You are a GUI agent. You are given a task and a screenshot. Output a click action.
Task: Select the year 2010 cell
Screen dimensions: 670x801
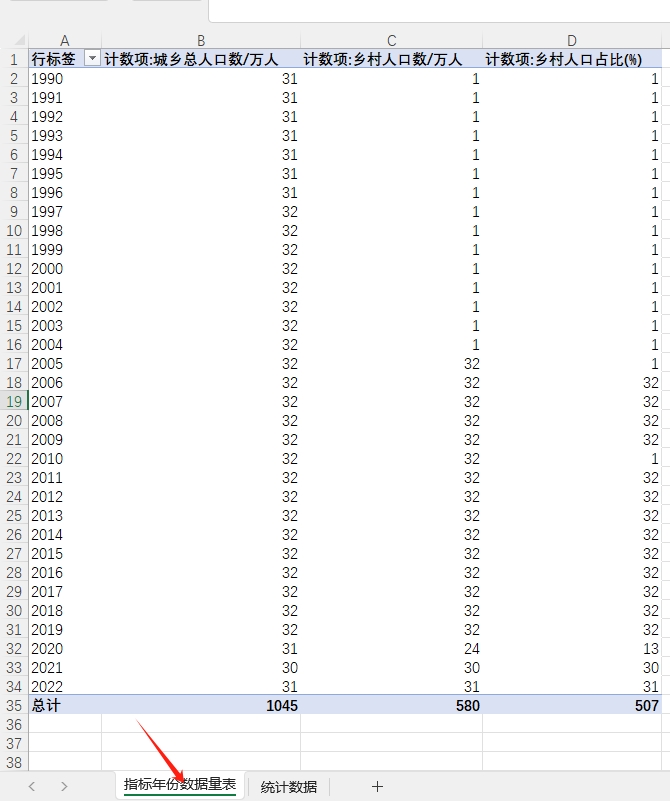(x=65, y=459)
